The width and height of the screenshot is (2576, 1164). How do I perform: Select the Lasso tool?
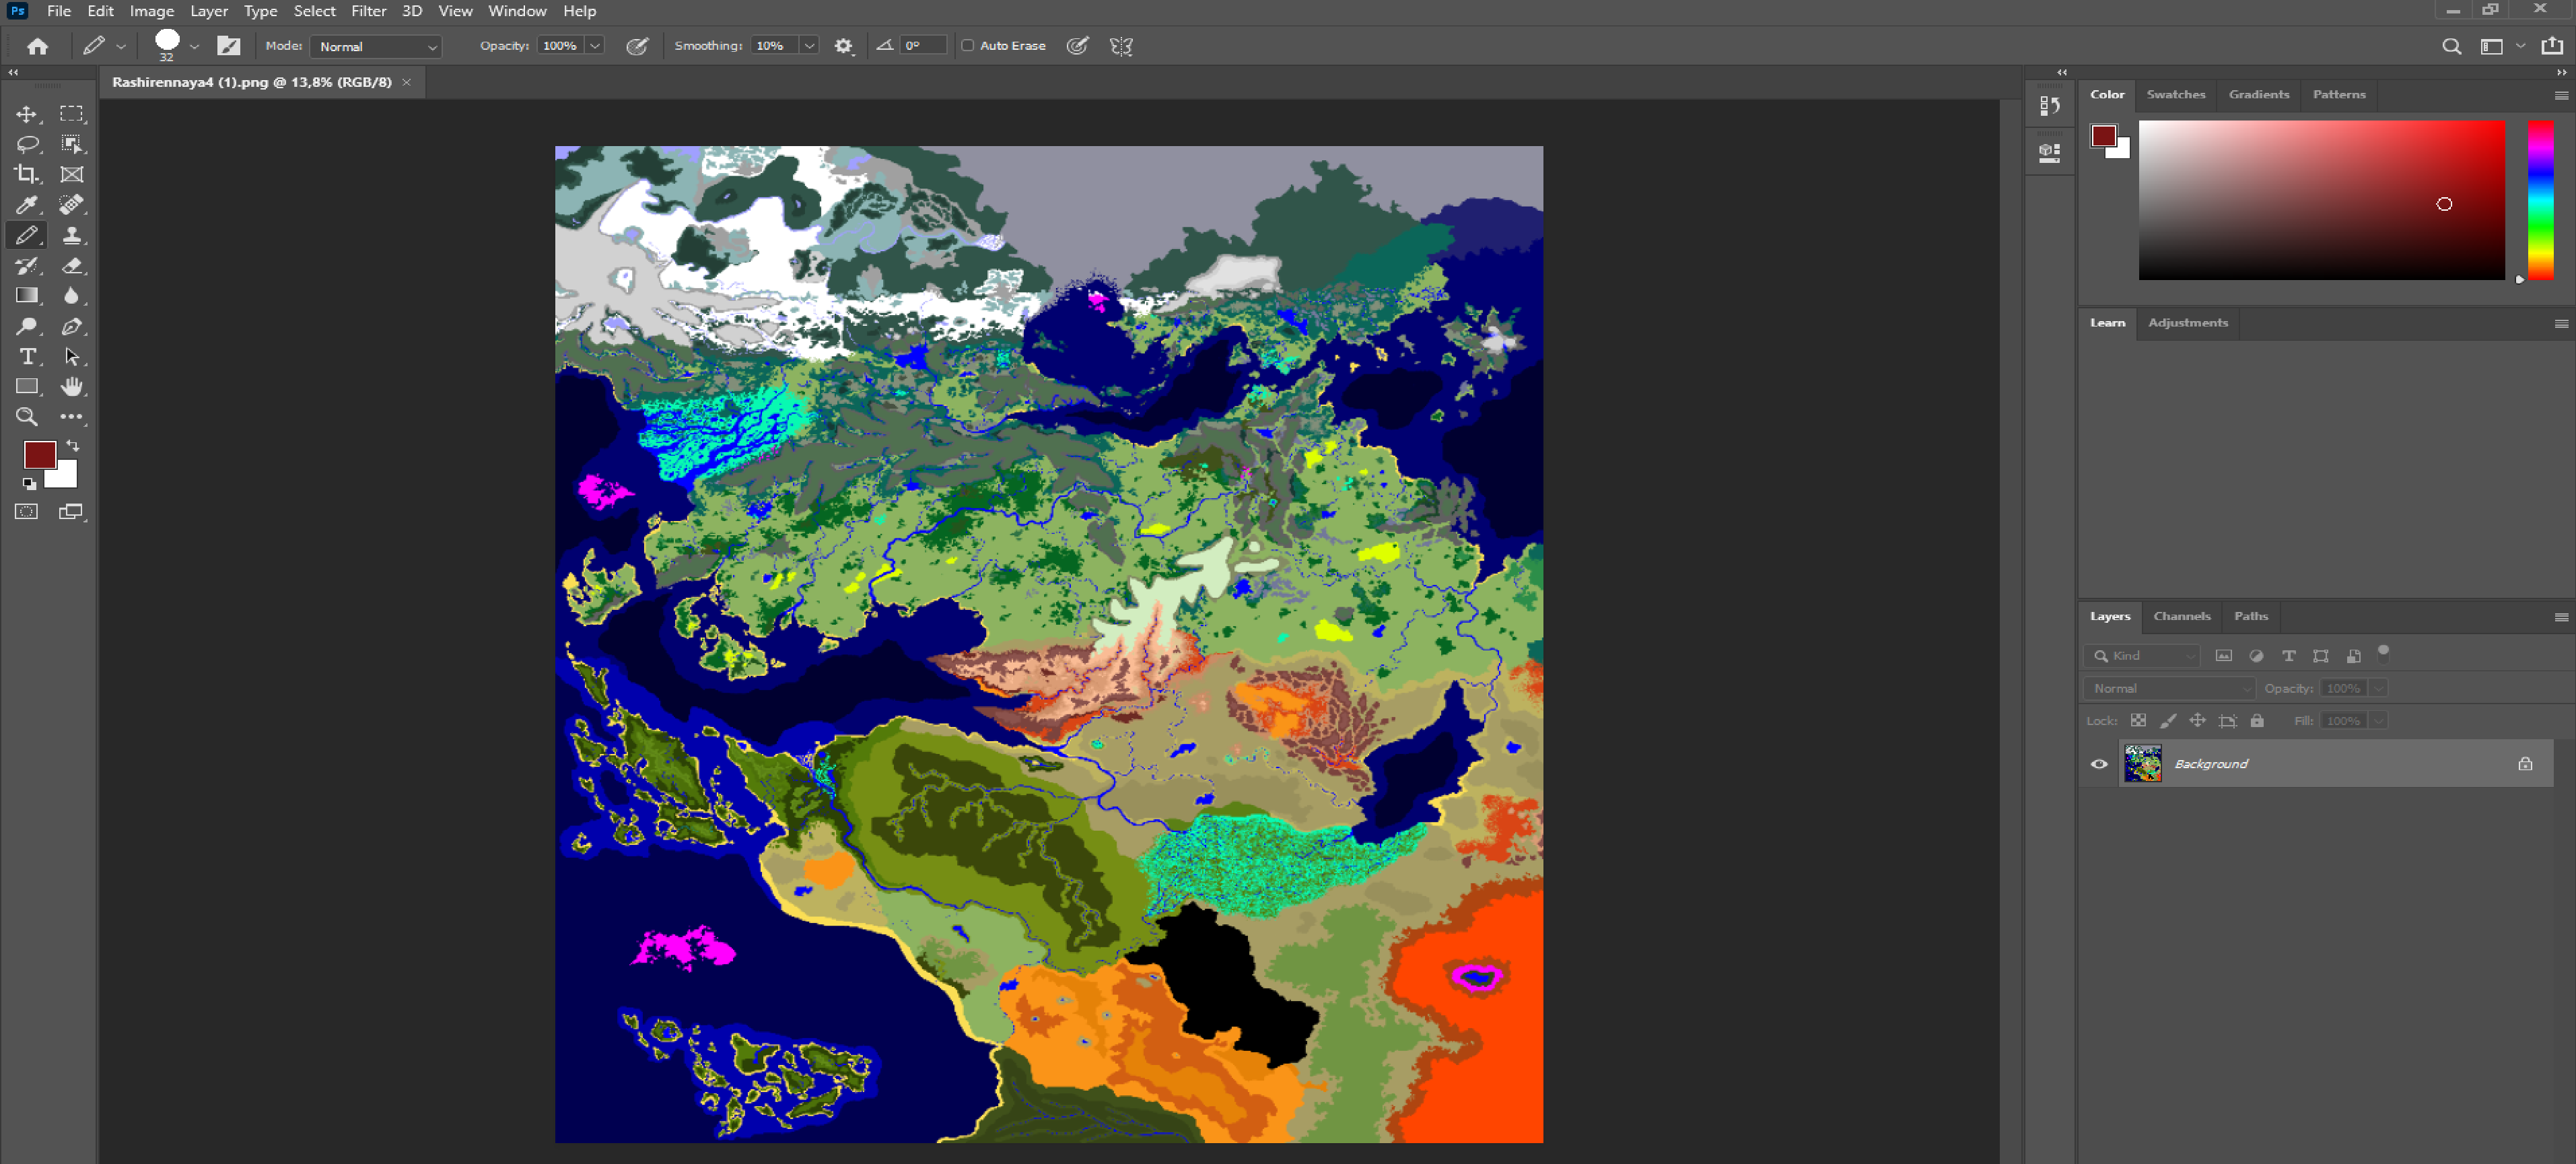tap(26, 144)
